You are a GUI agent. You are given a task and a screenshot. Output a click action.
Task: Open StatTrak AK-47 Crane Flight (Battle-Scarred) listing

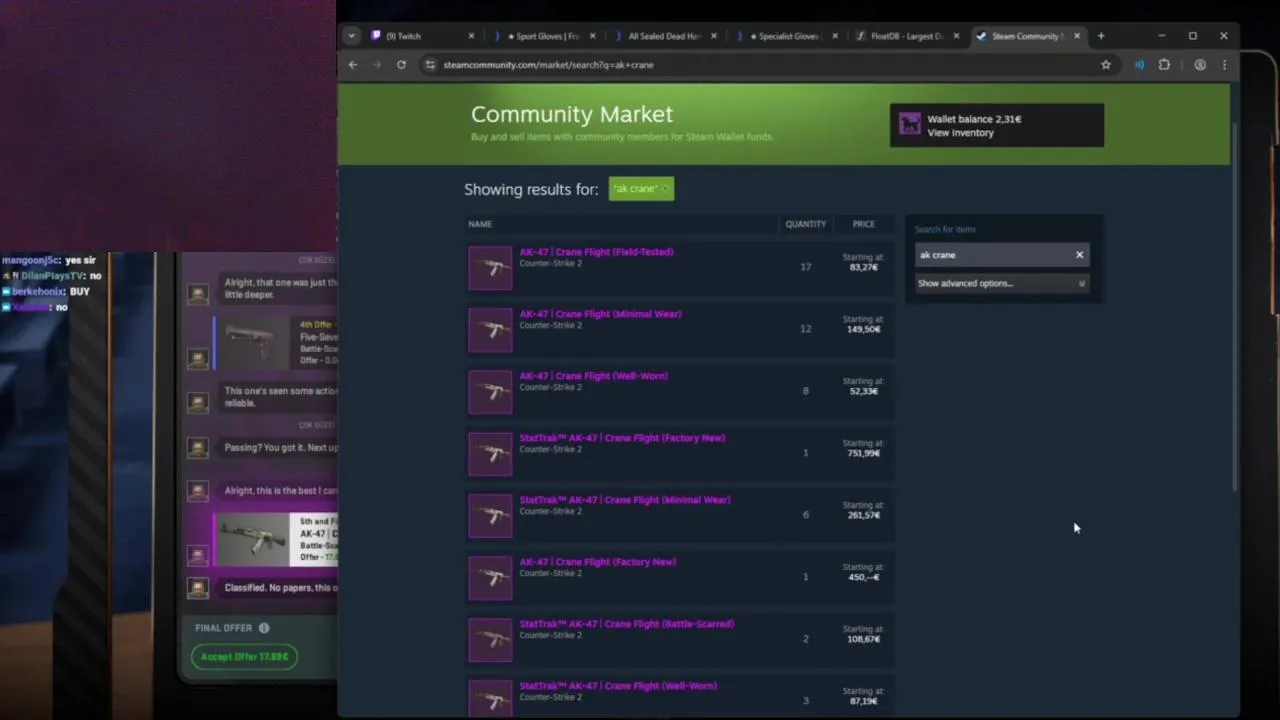pos(626,624)
